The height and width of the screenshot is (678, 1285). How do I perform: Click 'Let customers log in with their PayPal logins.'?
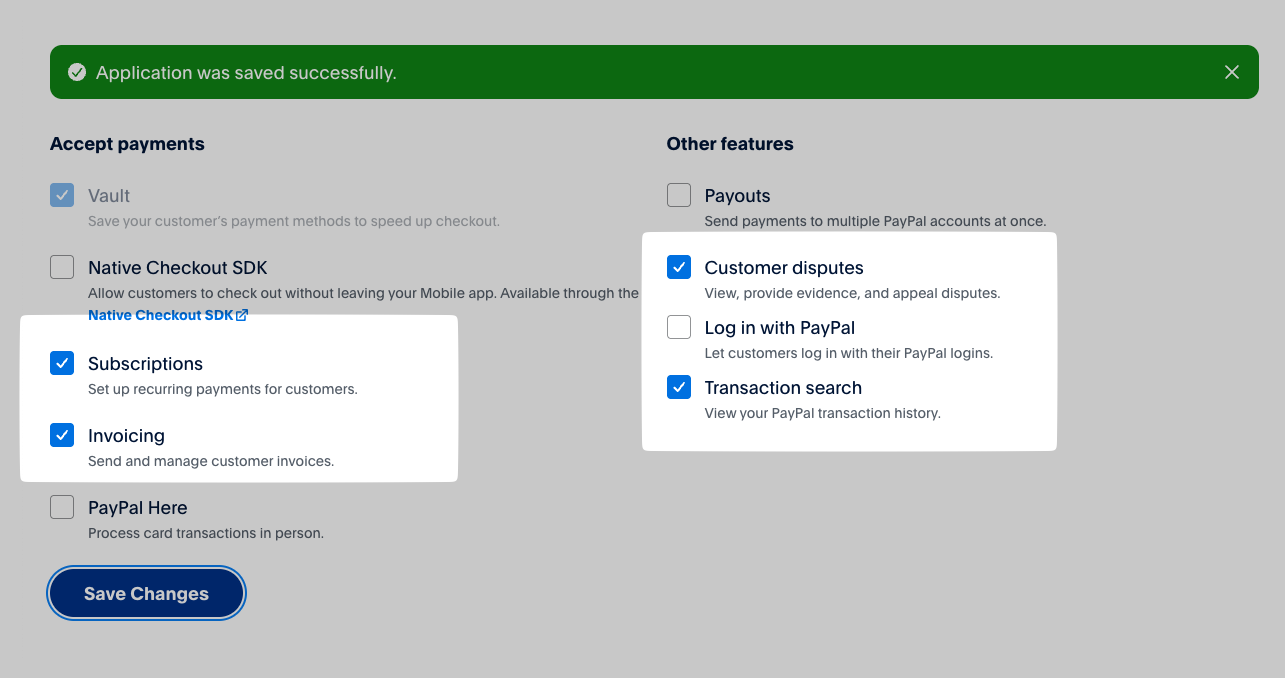point(849,353)
